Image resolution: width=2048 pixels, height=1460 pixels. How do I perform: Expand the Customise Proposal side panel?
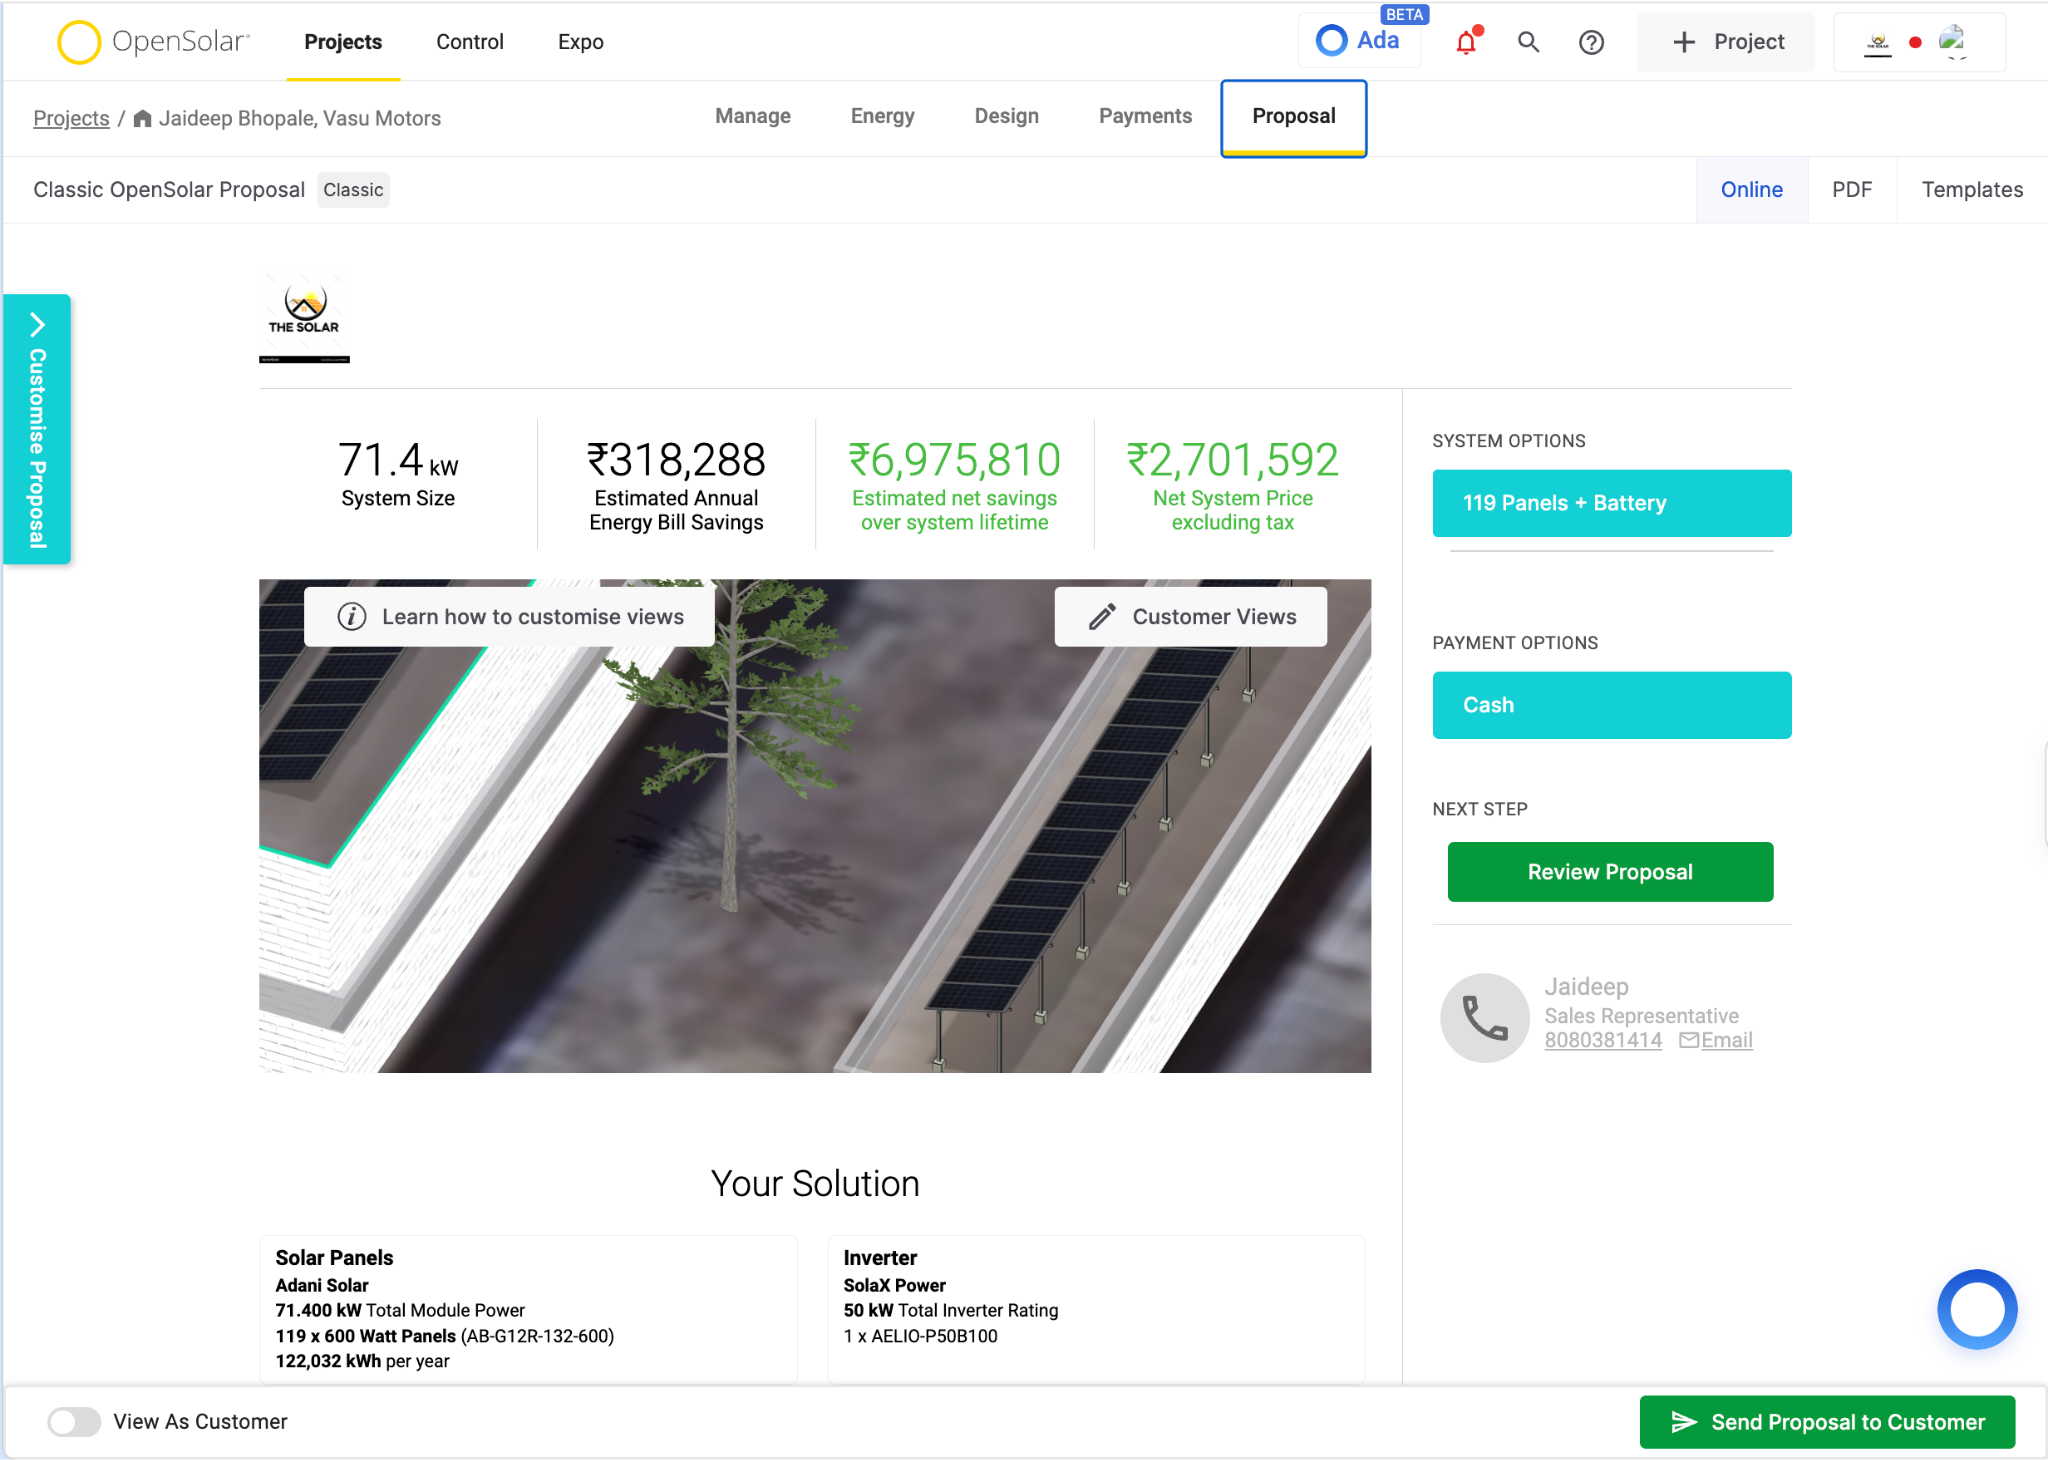[37, 429]
